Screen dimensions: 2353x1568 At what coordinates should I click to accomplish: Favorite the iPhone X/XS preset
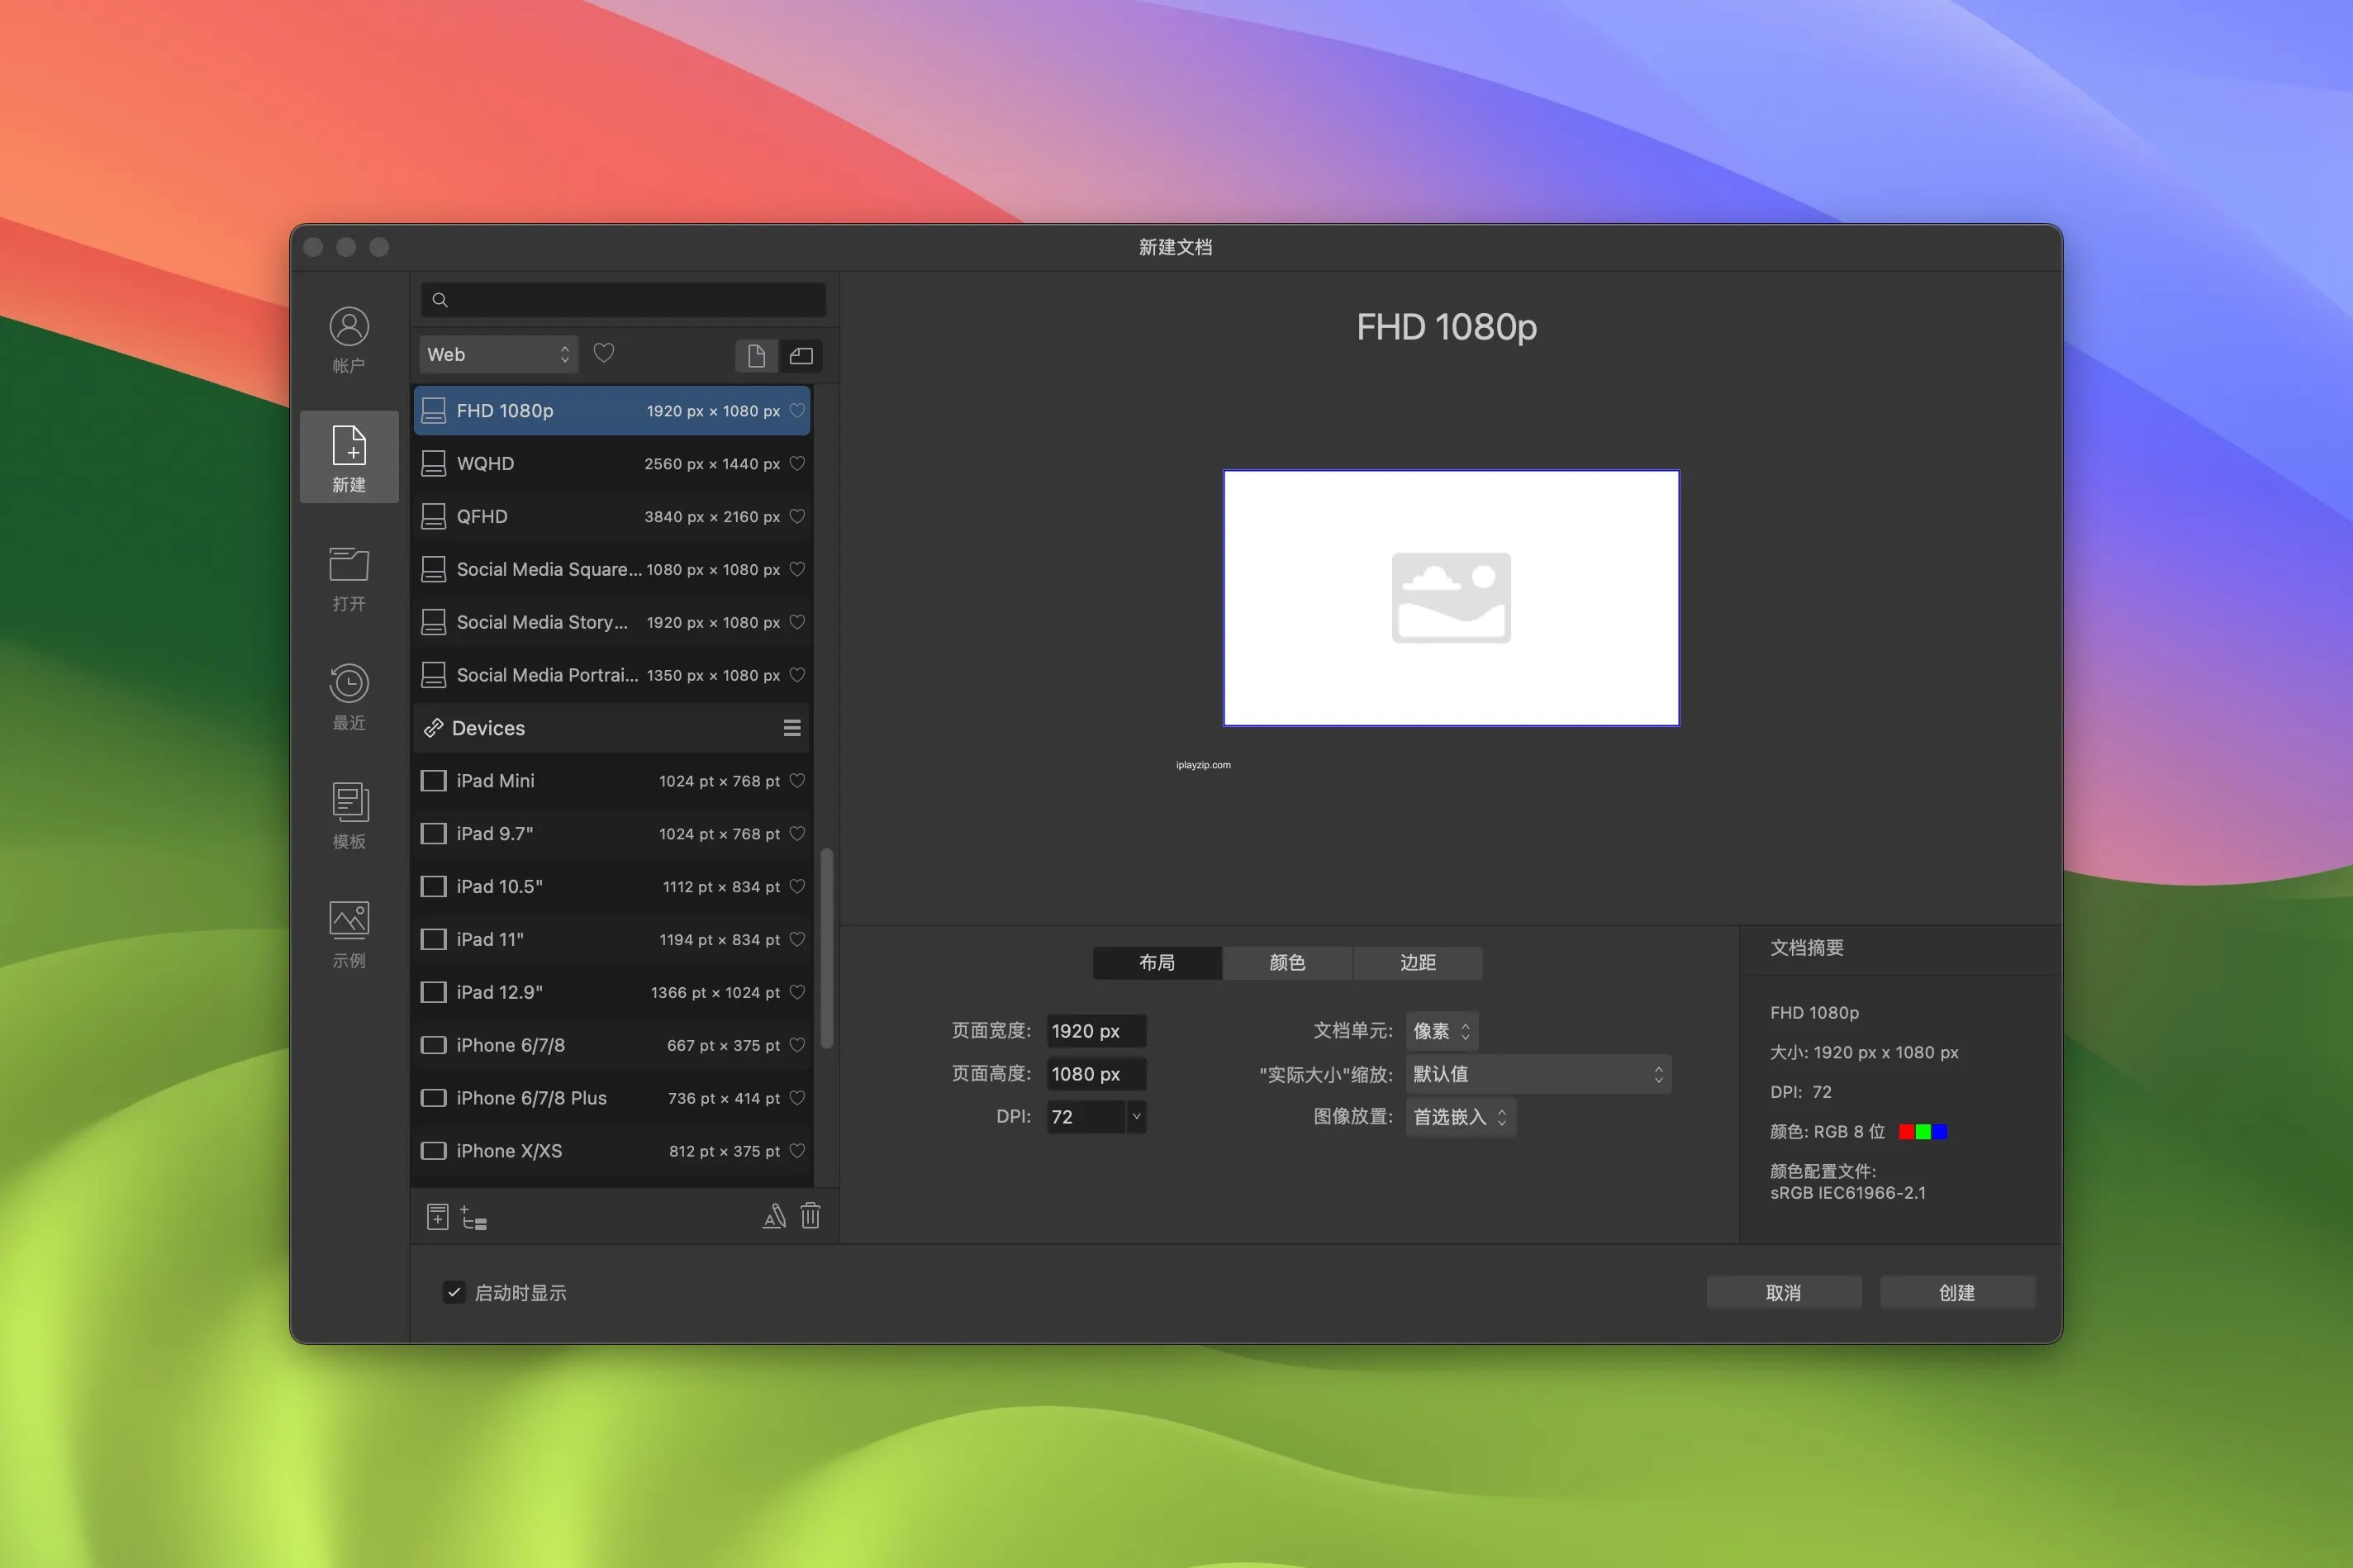pos(797,1151)
